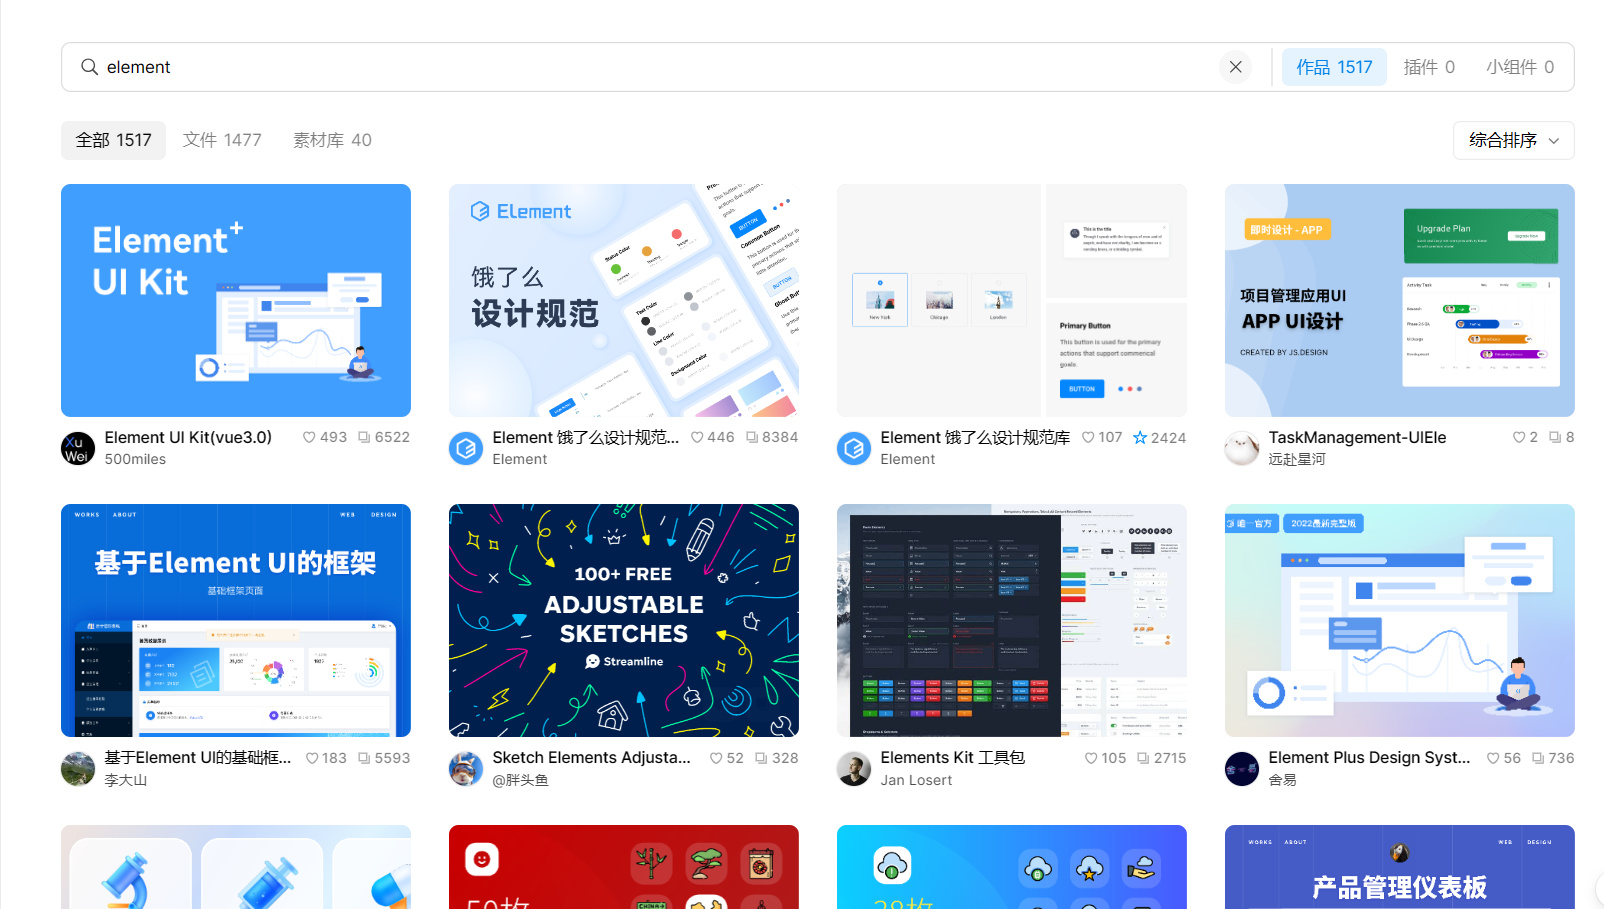
Task: Click heart icon beside 107
Action: point(1088,437)
